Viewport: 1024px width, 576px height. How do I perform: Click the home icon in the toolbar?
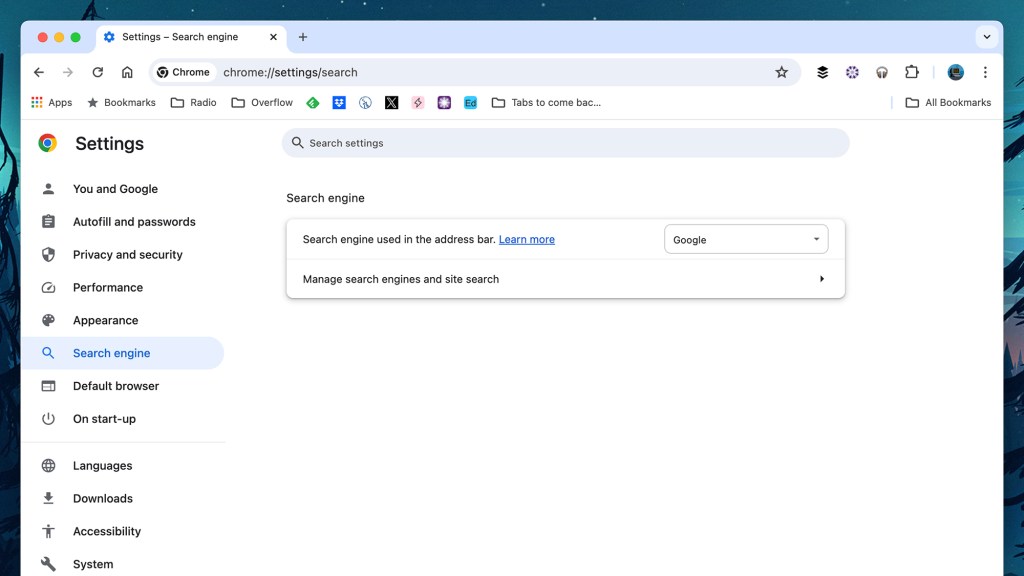(127, 72)
